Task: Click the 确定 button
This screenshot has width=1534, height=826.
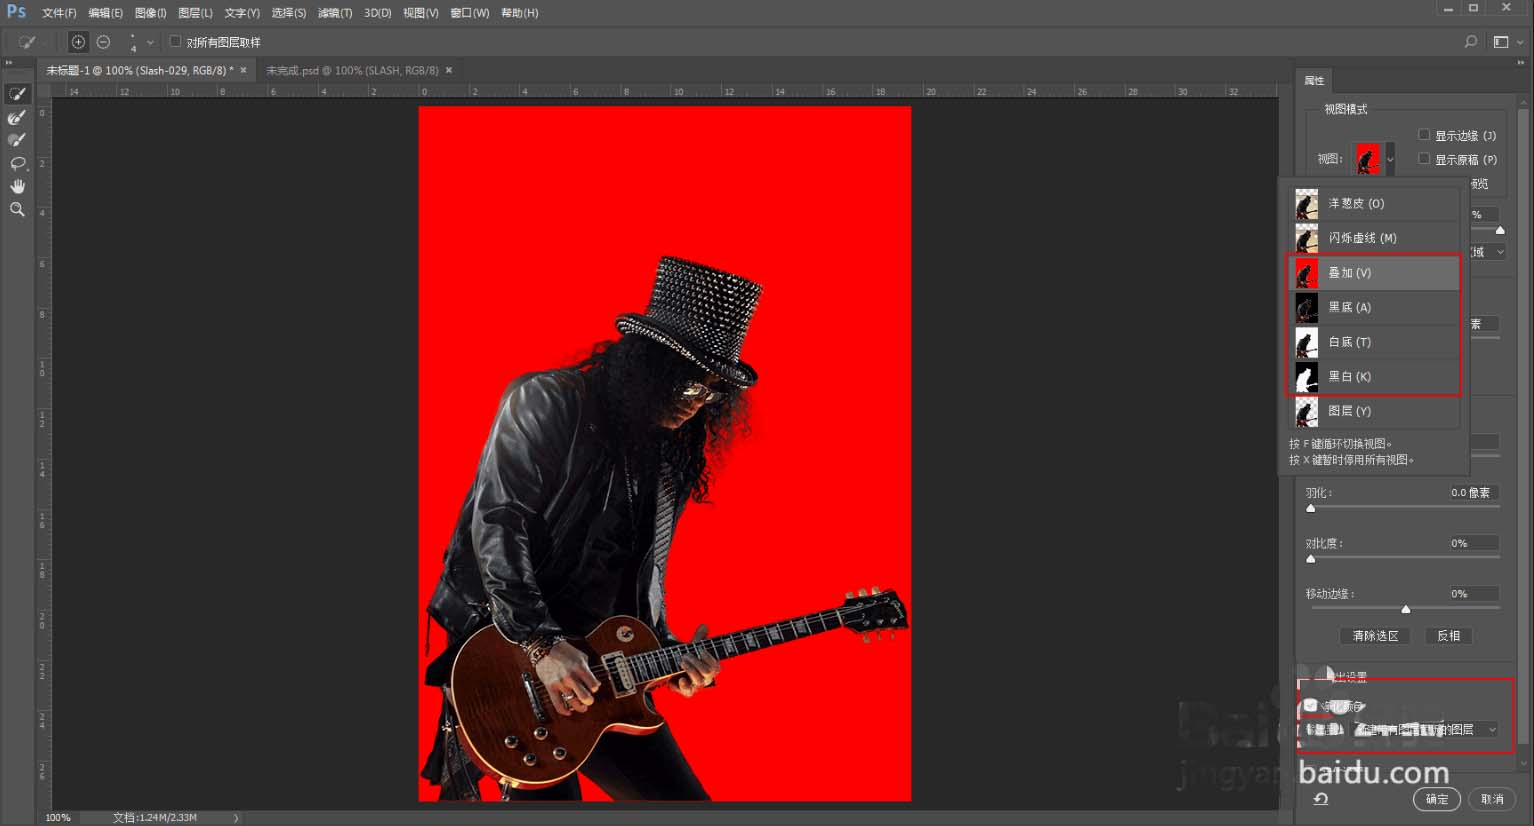Action: coord(1437,799)
